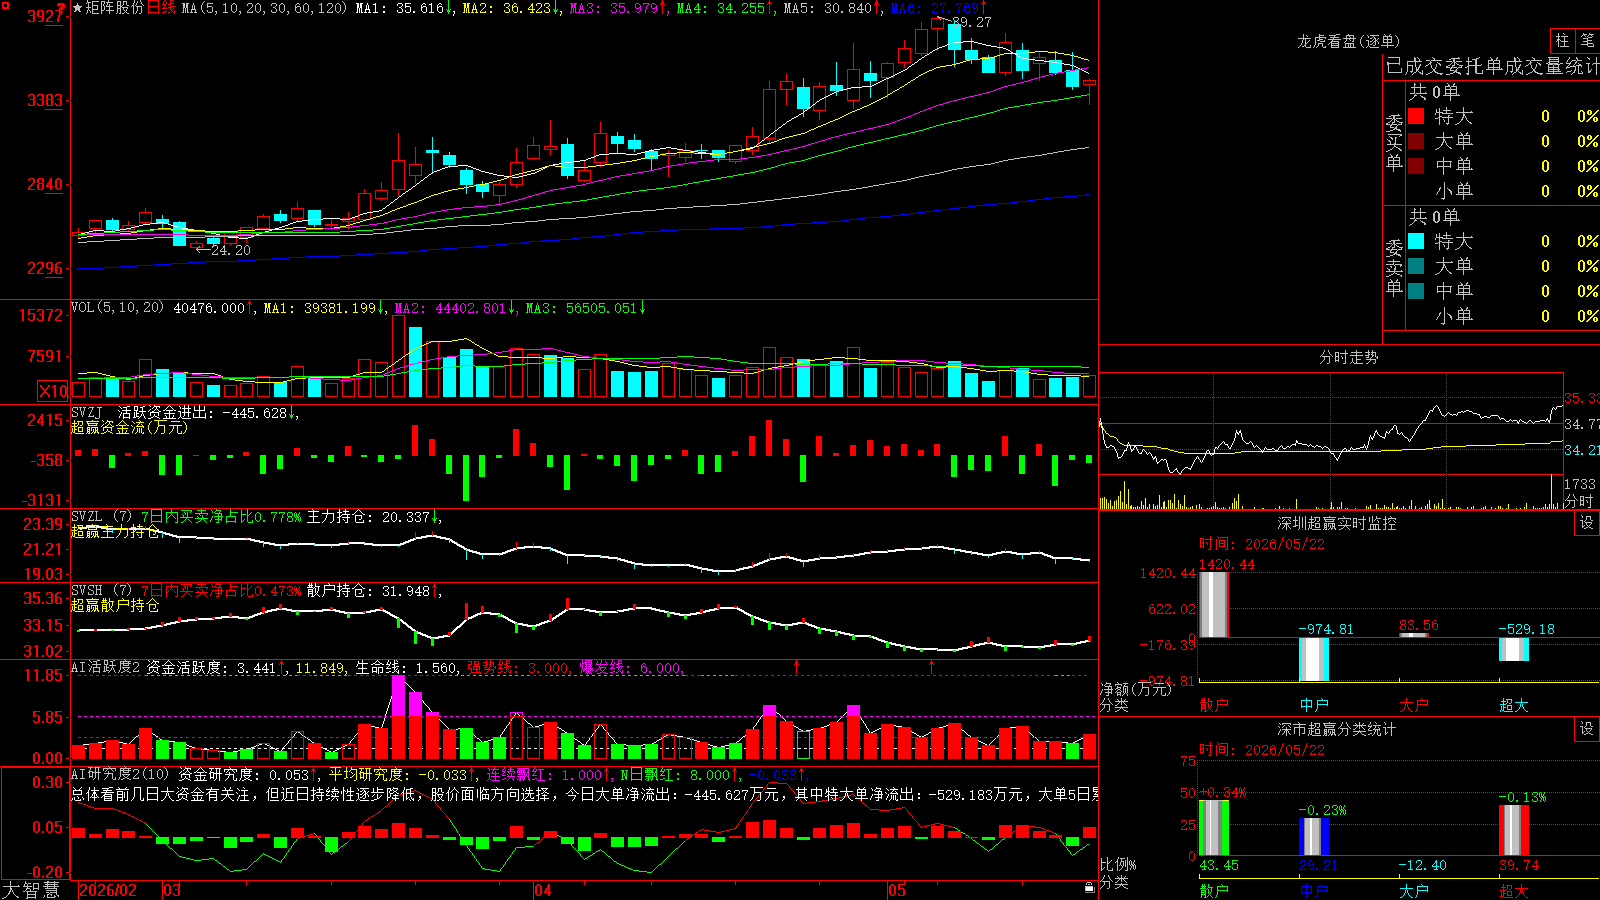
Task: Click the 03 month marker on the axis
Action: pyautogui.click(x=172, y=890)
